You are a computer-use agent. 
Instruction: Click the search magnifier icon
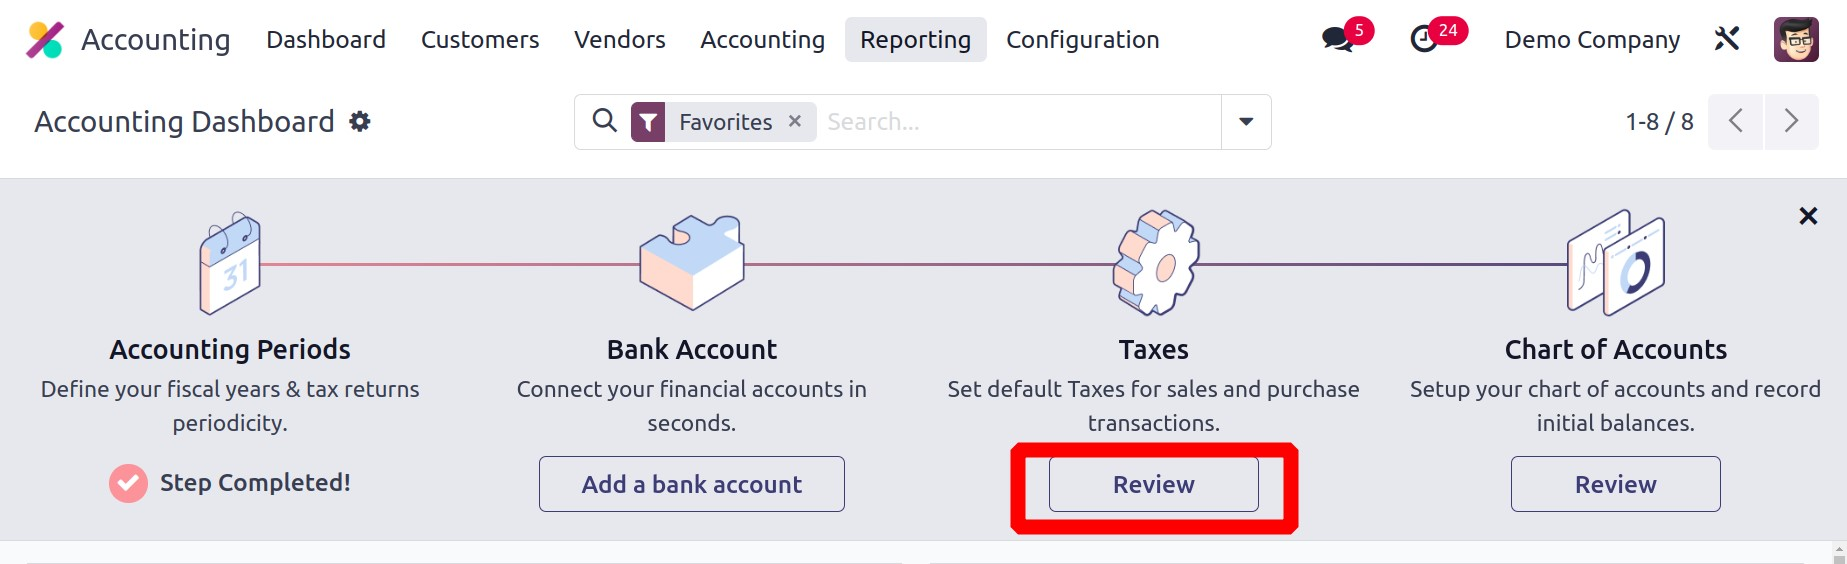(604, 121)
